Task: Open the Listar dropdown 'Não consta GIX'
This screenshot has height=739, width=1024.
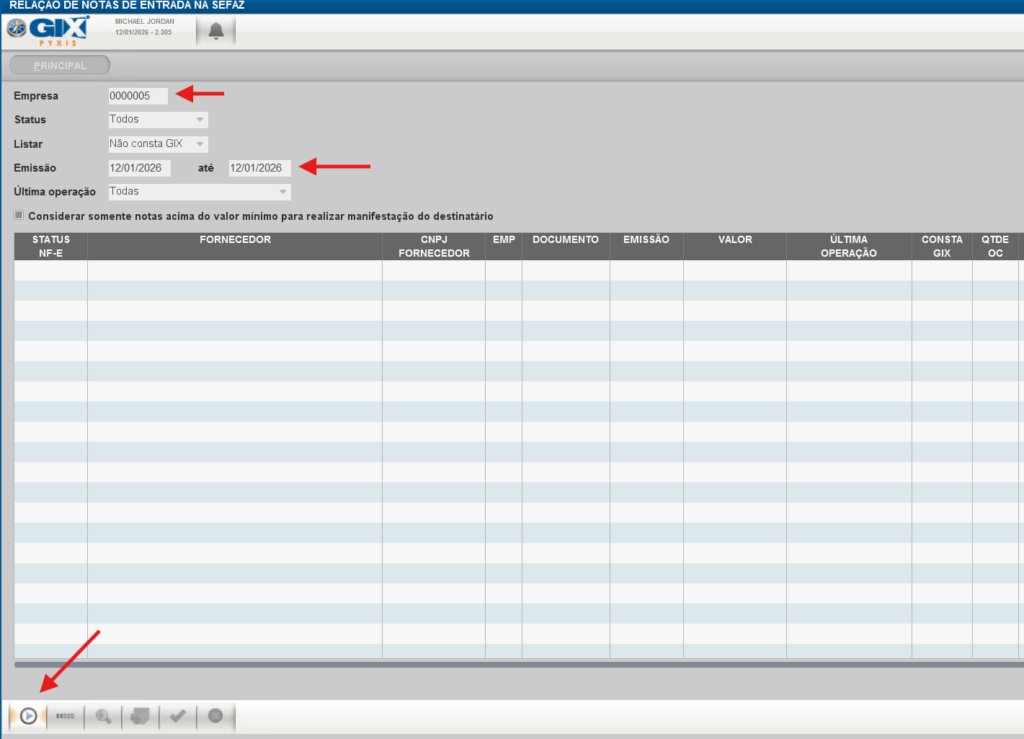Action: point(158,144)
